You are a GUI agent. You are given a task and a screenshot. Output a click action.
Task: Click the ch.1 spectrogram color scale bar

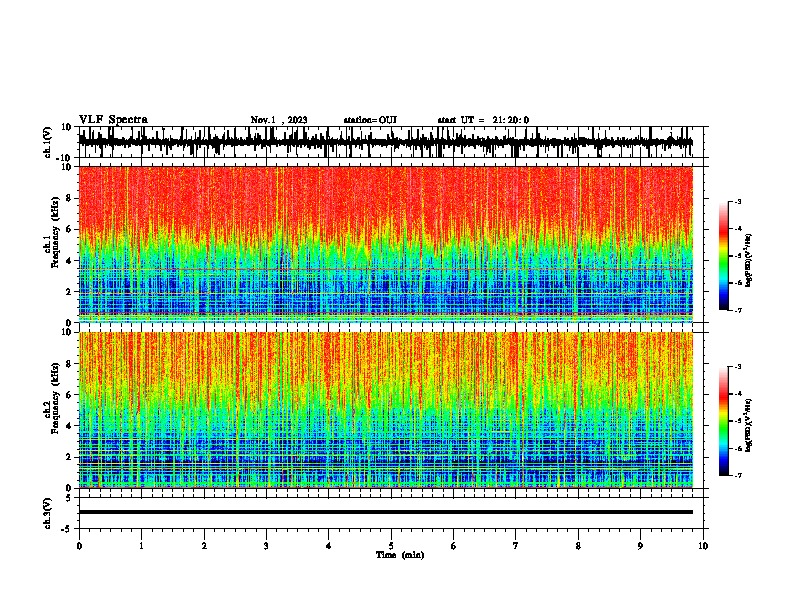click(x=723, y=256)
